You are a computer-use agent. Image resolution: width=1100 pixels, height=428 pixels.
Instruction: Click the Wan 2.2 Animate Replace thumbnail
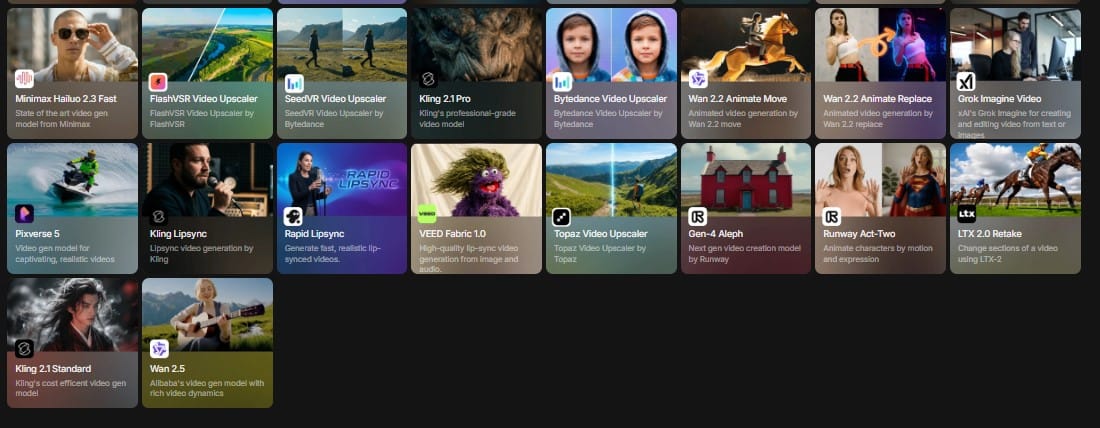tap(879, 45)
